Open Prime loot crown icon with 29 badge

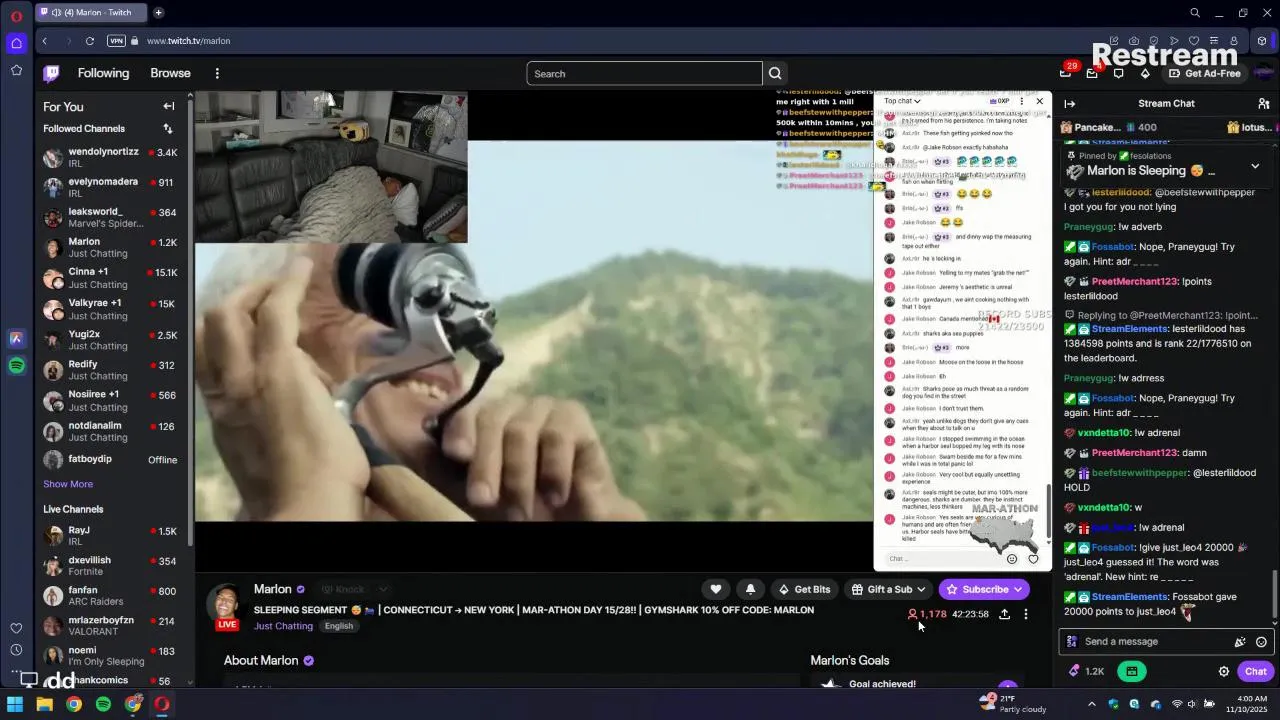(1066, 73)
